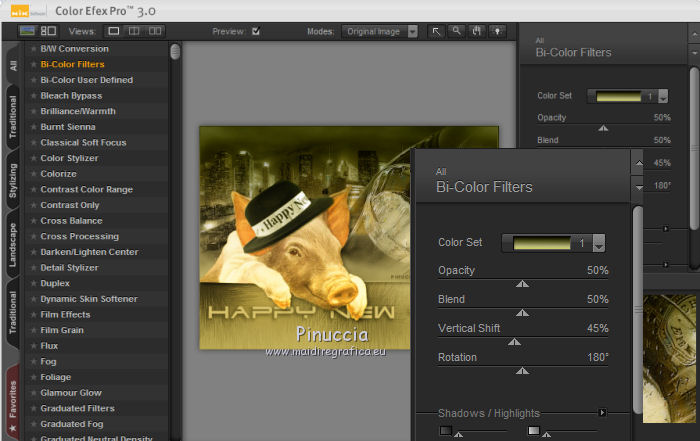
Task: Toggle favorite star for Cross Balance
Action: tap(33, 220)
